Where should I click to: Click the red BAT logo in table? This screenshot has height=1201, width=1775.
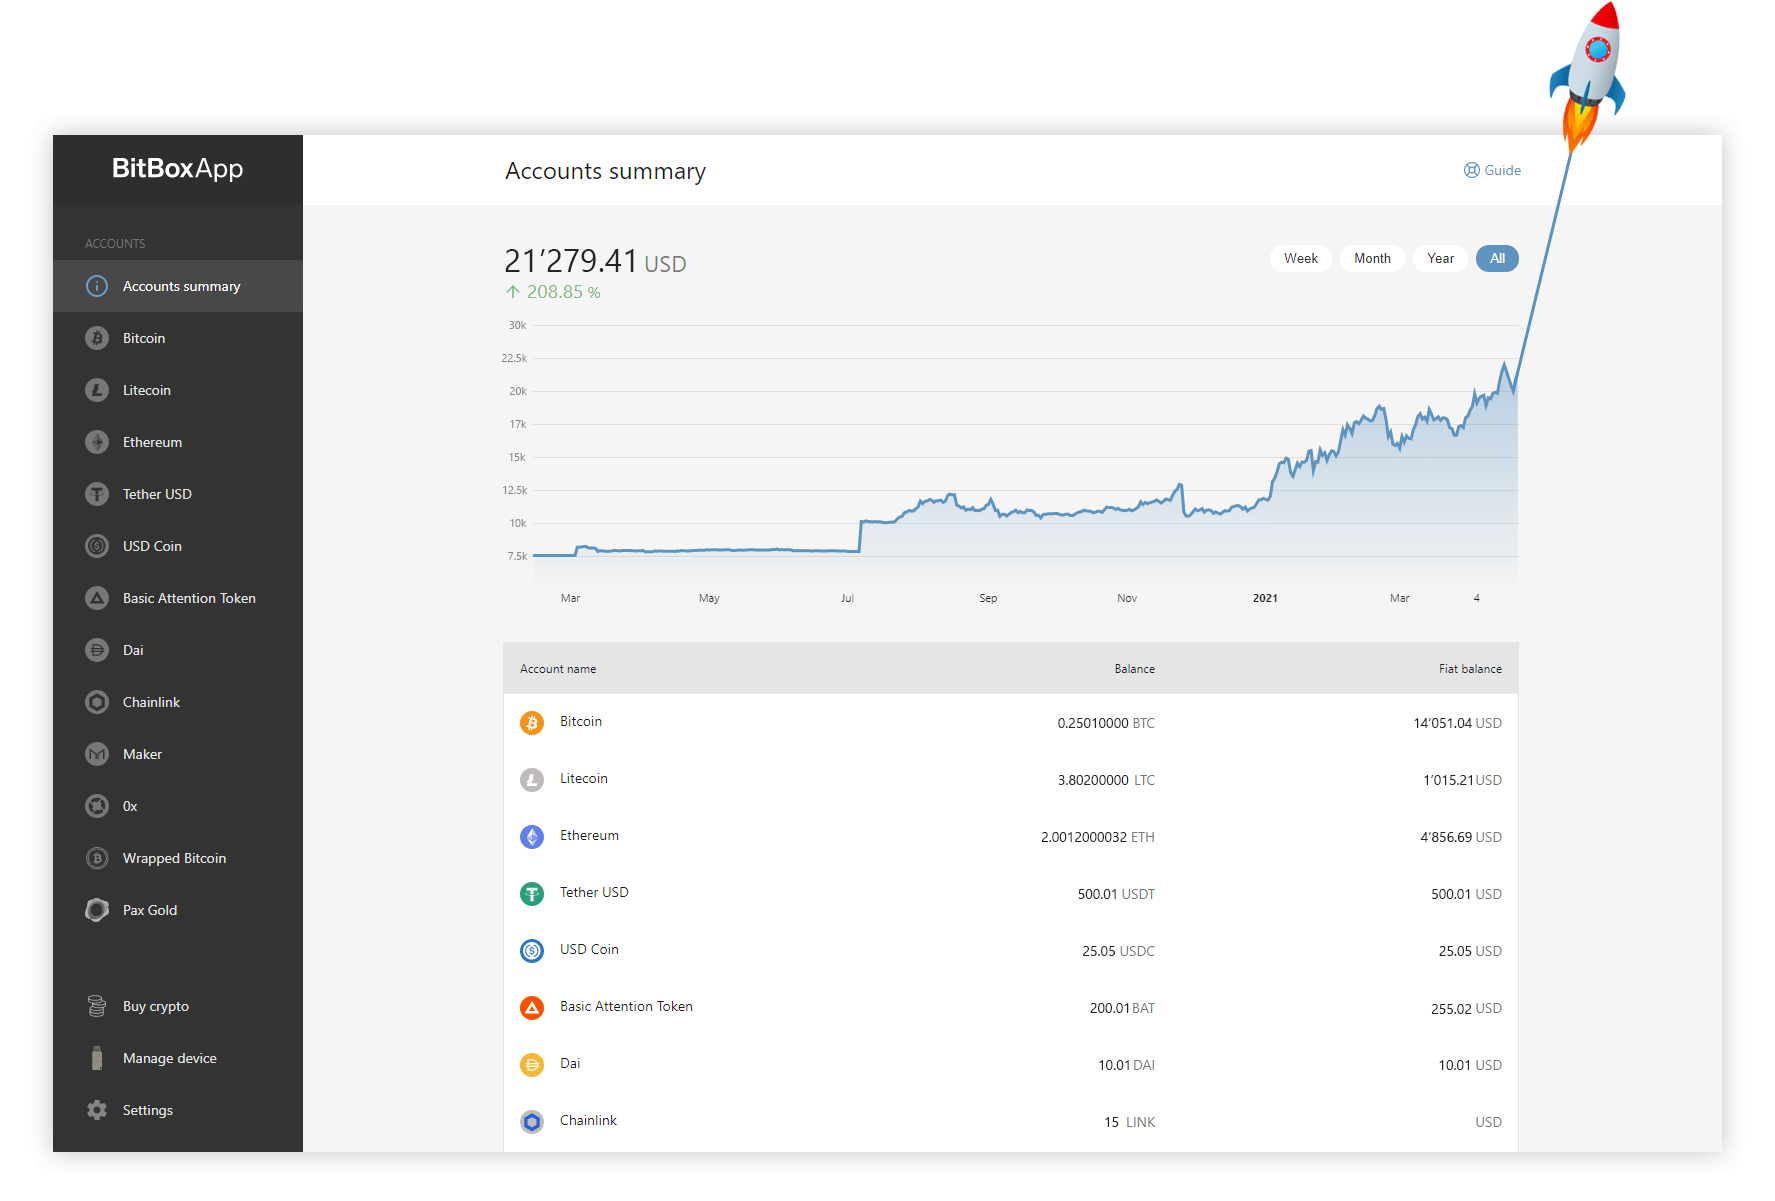[532, 1007]
